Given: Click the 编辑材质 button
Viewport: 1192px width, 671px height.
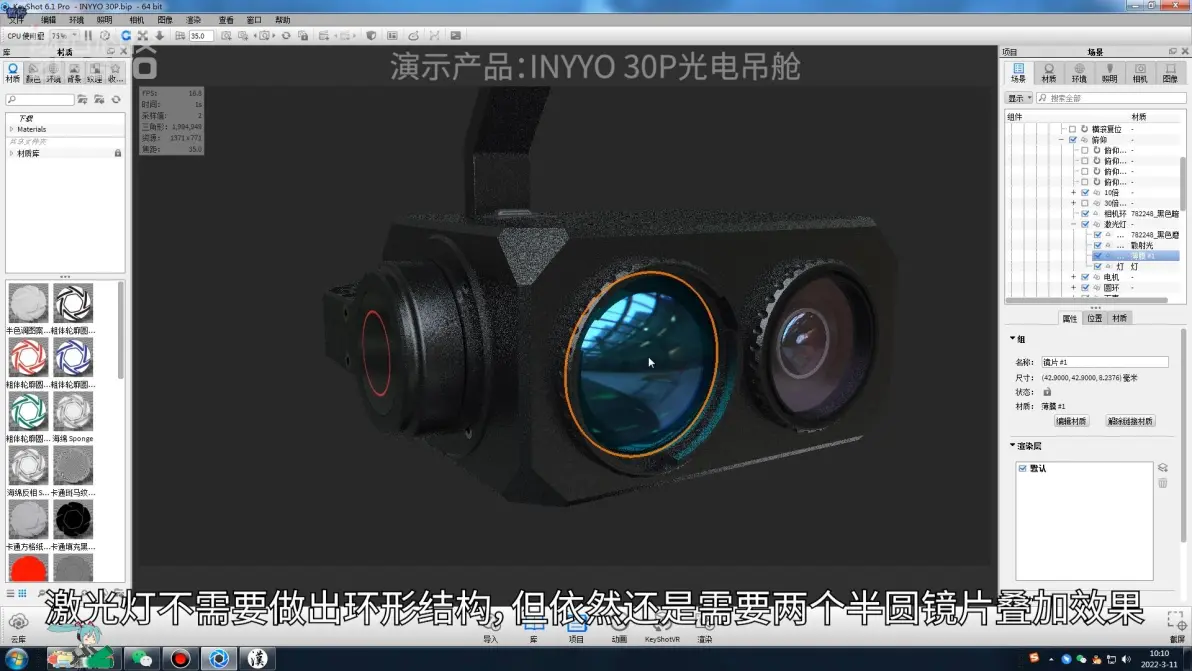Looking at the screenshot, I should click(1071, 421).
